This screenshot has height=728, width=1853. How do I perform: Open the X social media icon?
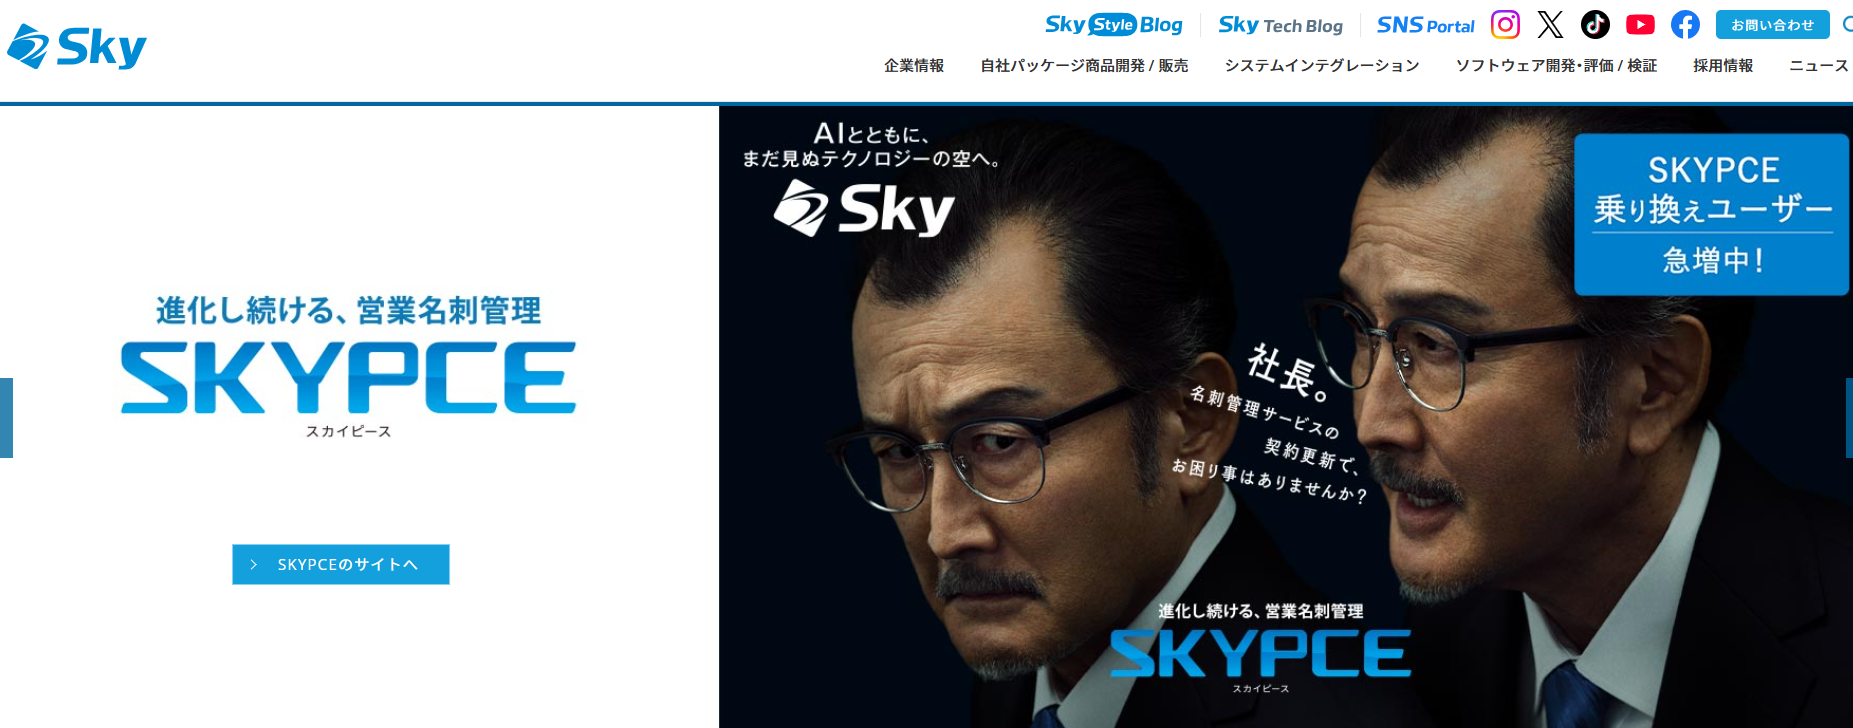(x=1550, y=24)
